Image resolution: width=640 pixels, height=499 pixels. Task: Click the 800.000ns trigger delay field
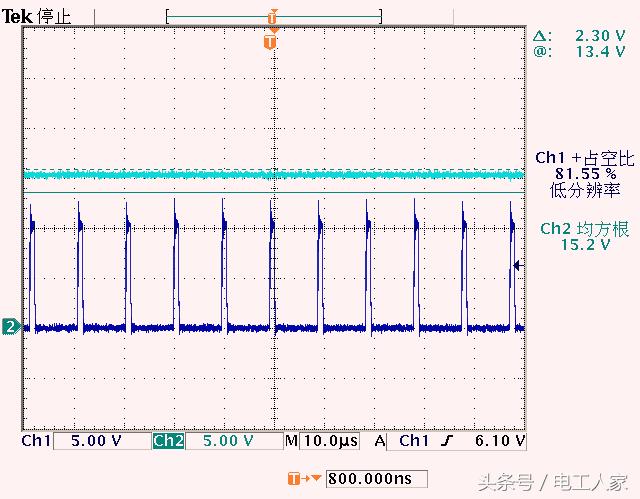[377, 479]
